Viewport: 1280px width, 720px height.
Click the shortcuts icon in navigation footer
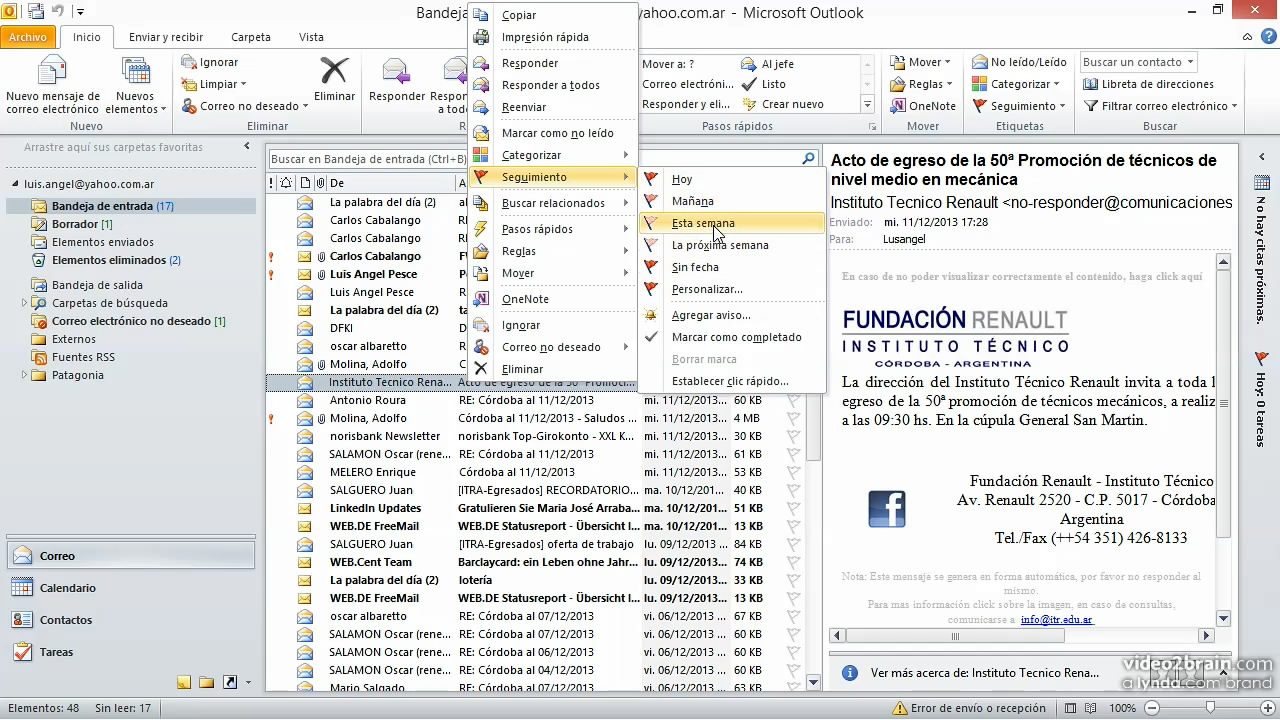pos(230,683)
